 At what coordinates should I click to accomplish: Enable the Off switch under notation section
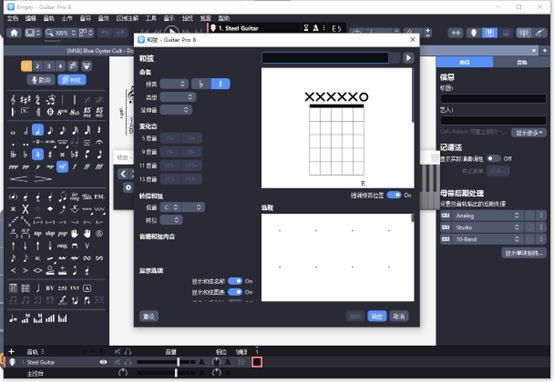point(494,158)
